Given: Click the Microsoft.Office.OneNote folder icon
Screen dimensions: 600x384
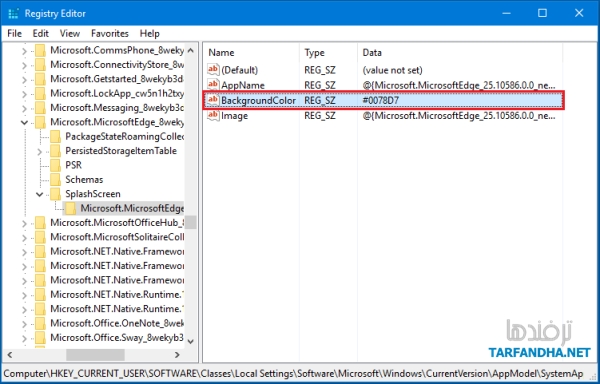Looking at the screenshot, I should (40, 324).
